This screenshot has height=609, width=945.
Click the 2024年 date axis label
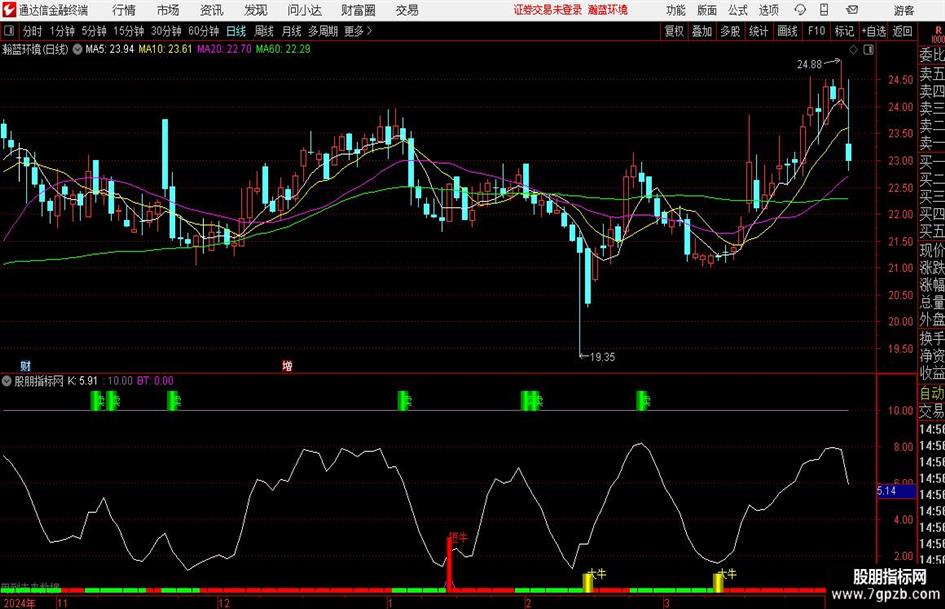19,603
